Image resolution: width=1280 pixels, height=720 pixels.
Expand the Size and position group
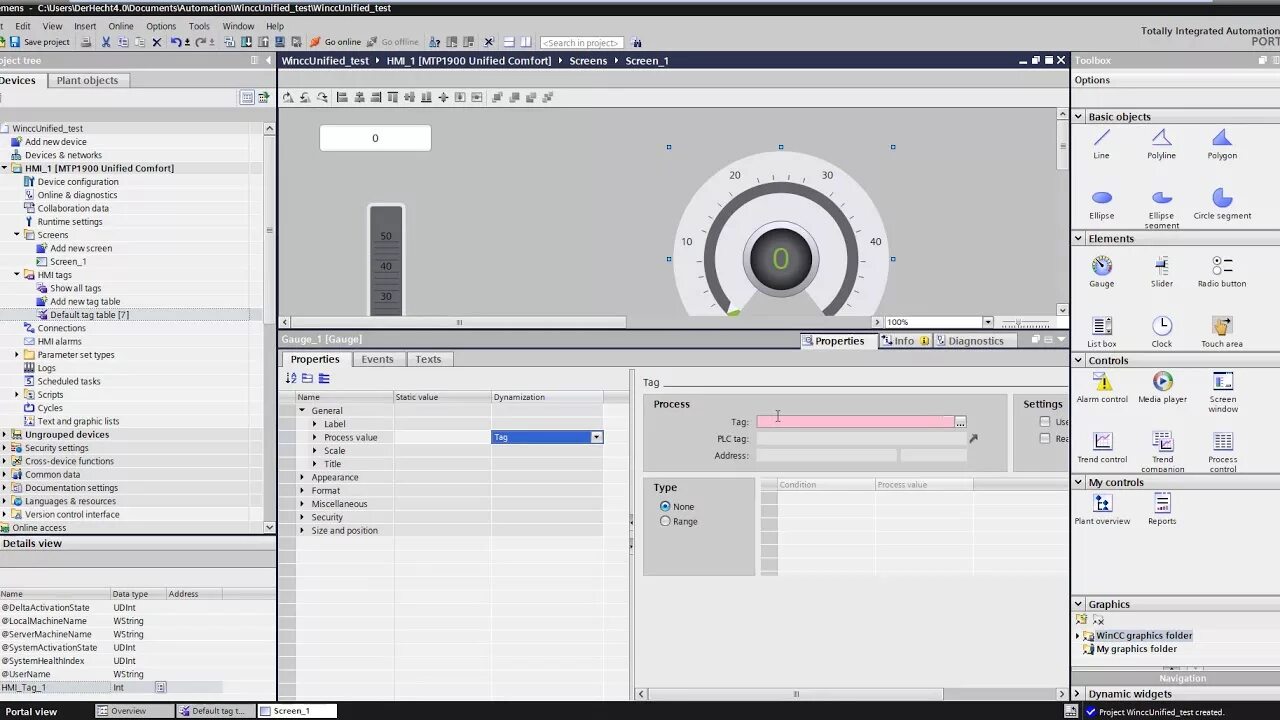pos(302,530)
